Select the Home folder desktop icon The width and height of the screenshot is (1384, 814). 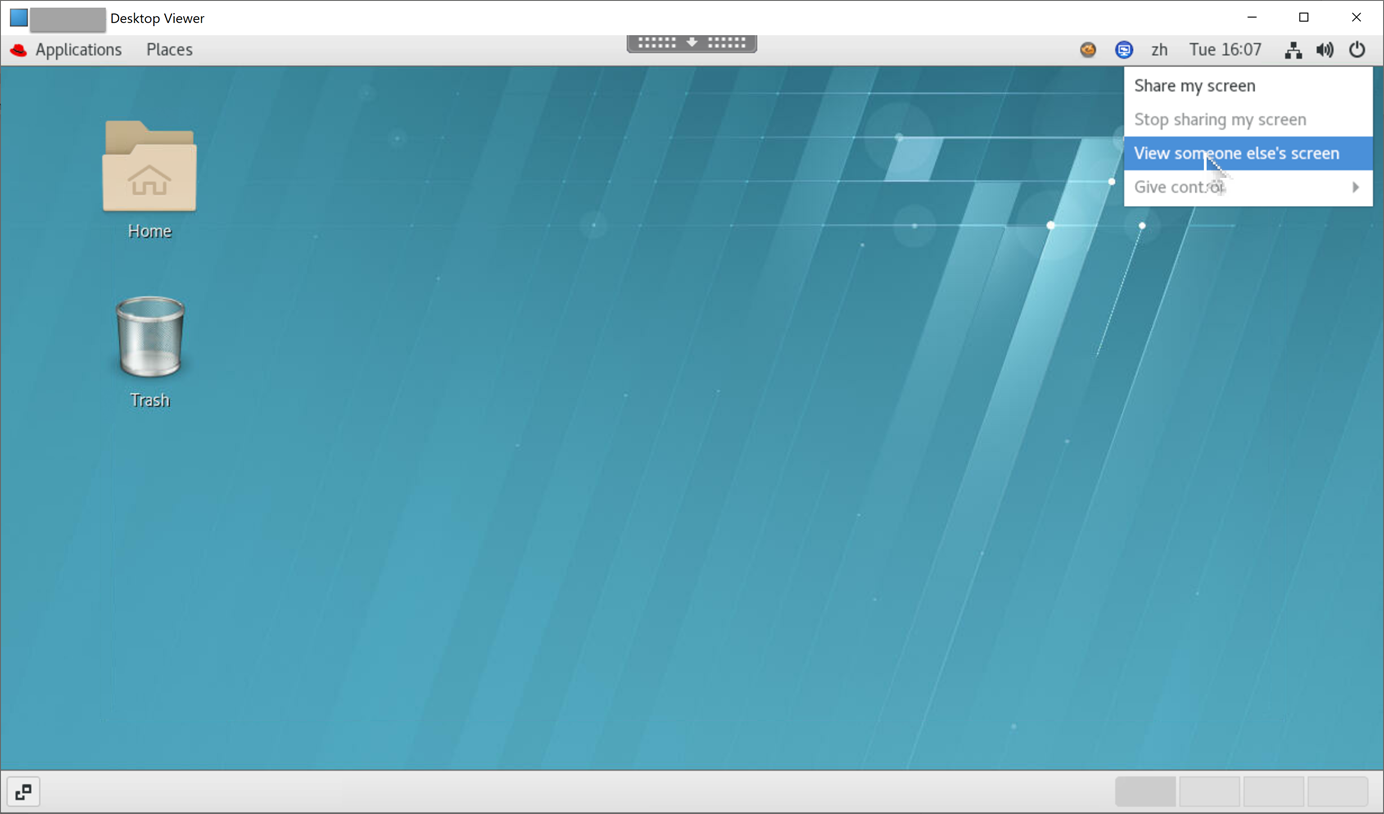[149, 180]
